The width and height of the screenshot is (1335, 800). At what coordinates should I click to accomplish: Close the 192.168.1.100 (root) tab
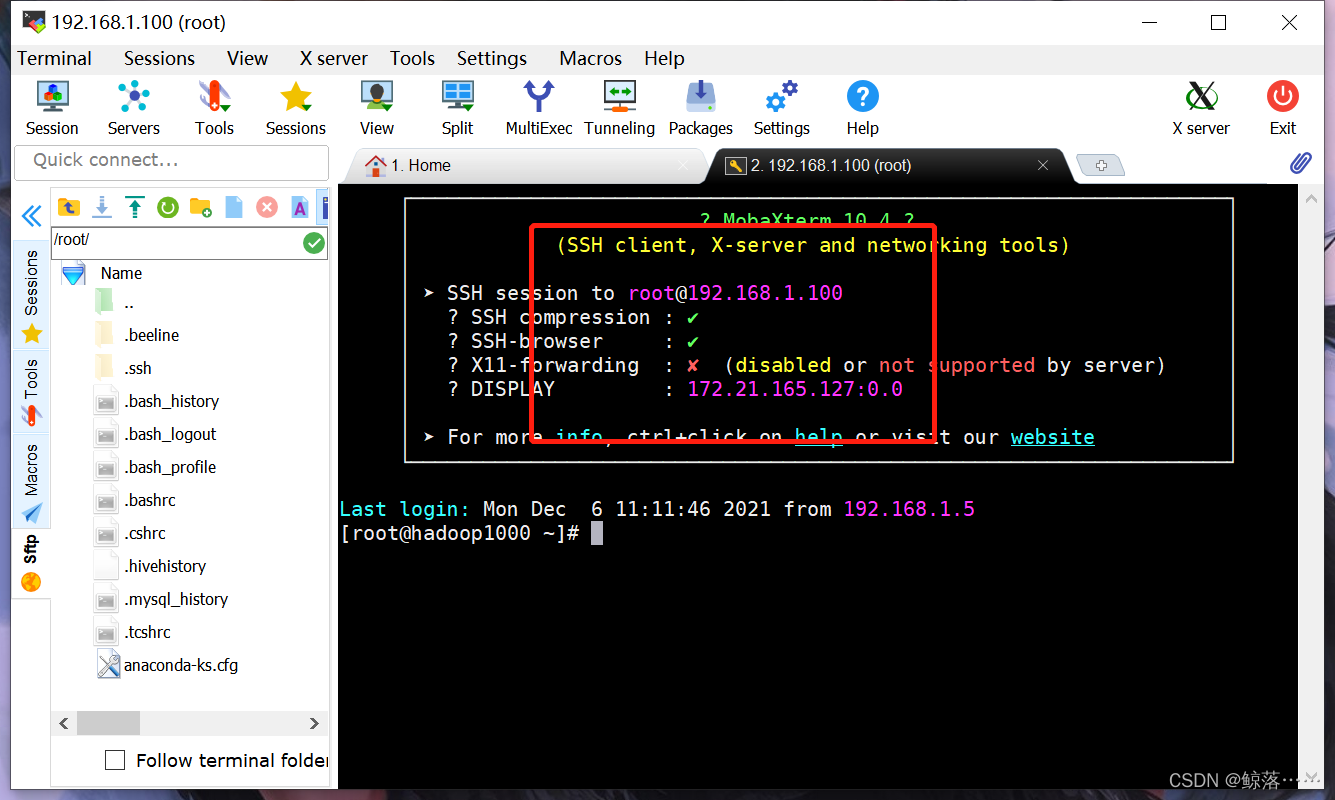pyautogui.click(x=1043, y=165)
